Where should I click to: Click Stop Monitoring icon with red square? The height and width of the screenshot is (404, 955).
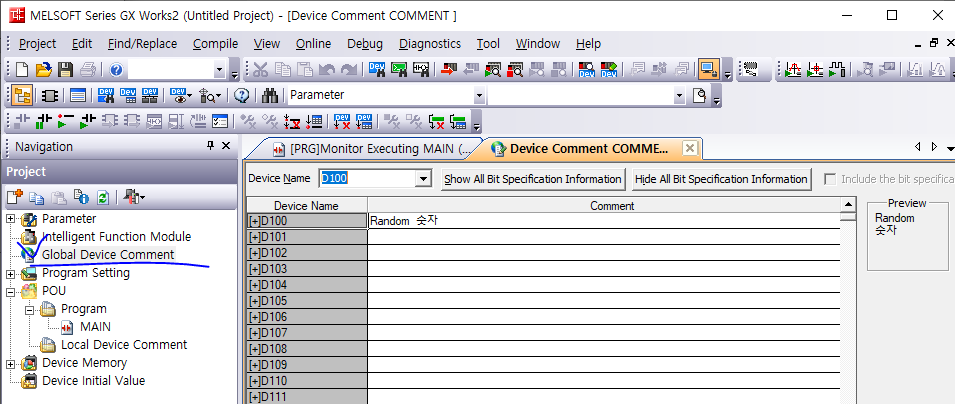click(515, 69)
